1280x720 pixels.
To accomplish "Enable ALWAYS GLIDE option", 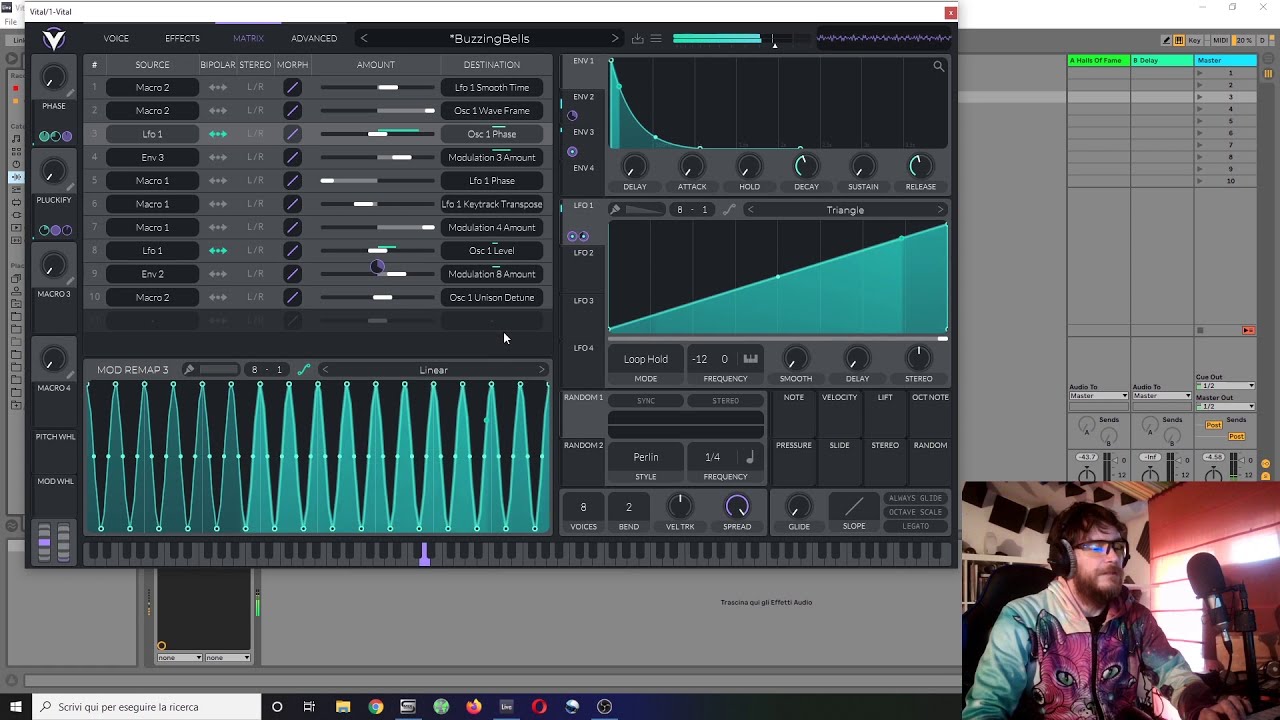I will pyautogui.click(x=916, y=498).
